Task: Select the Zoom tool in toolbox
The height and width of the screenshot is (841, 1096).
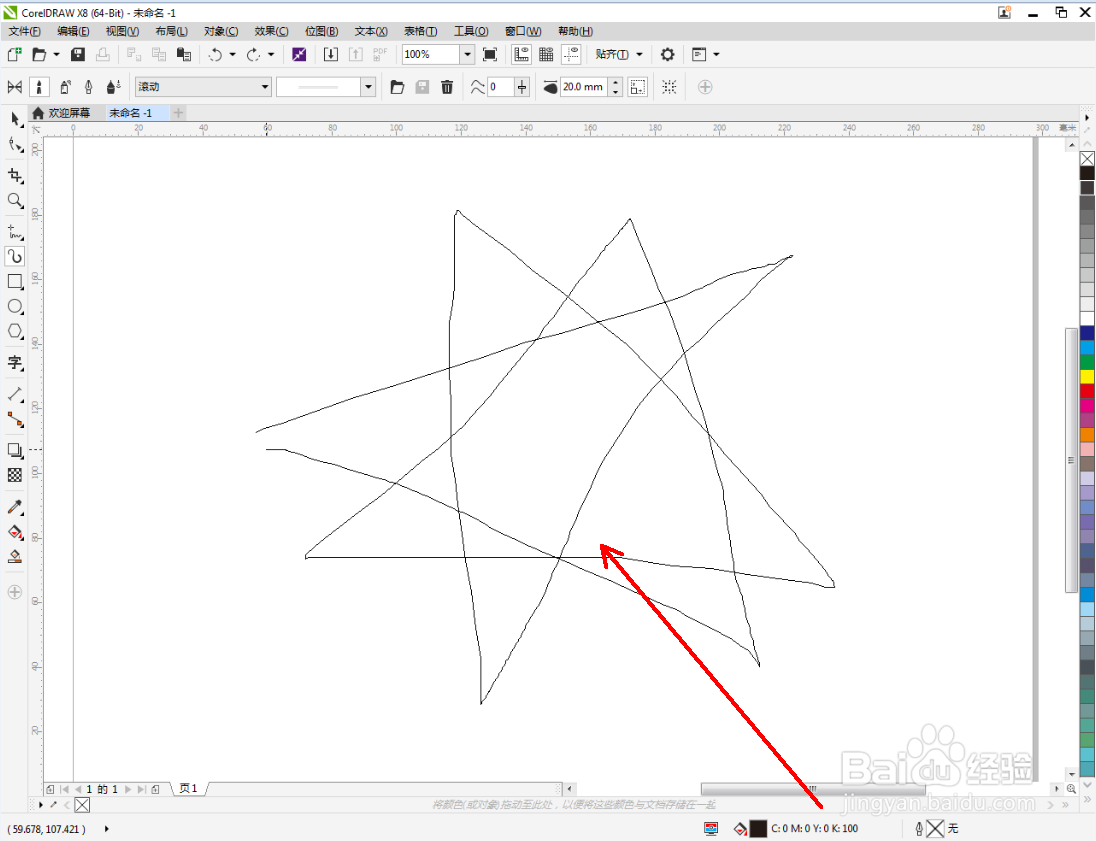Action: coord(15,201)
